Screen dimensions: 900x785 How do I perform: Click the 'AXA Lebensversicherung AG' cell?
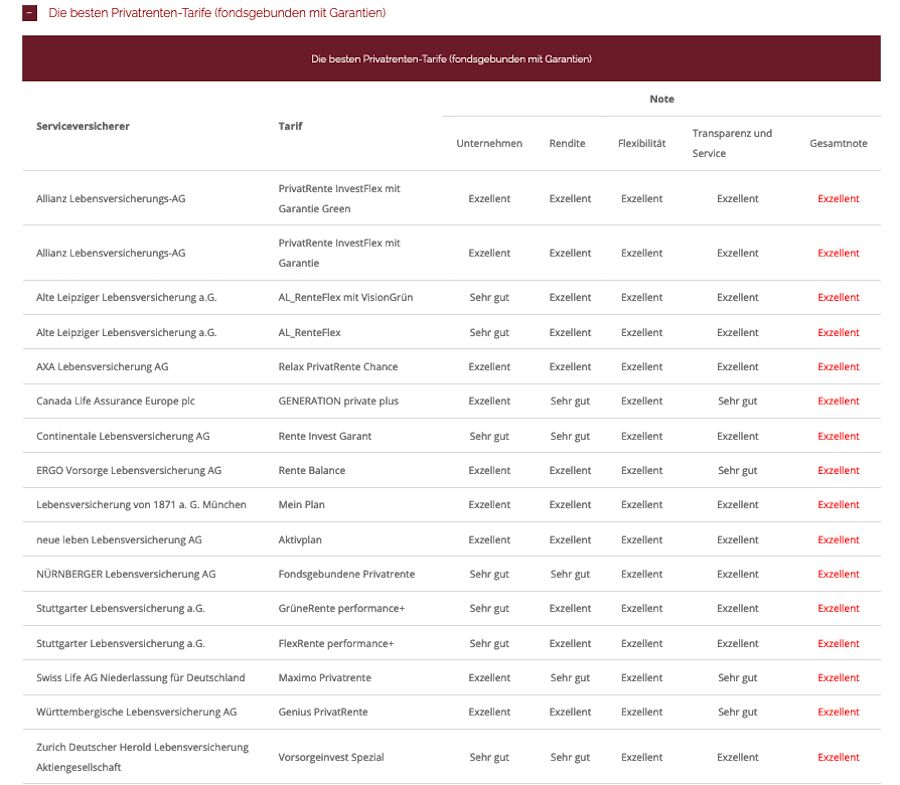coord(102,367)
